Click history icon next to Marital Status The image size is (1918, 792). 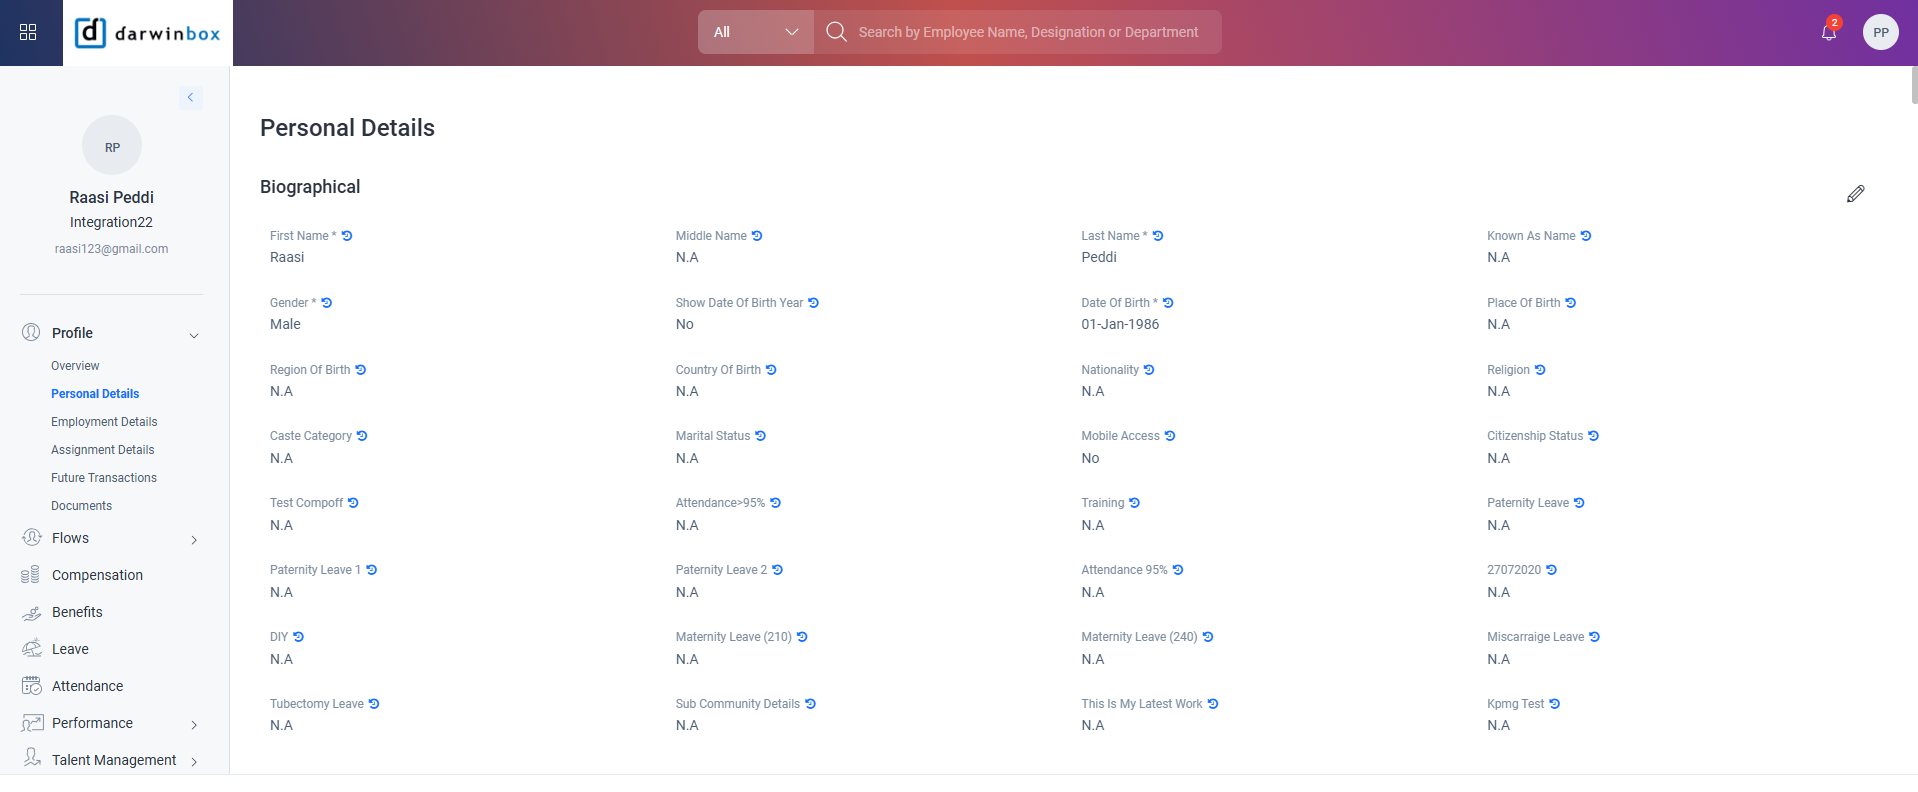[x=761, y=436]
